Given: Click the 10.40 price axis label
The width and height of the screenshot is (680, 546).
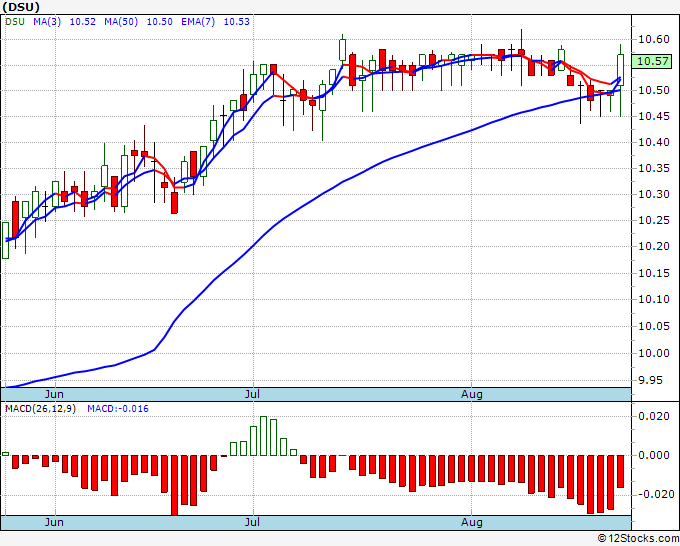Looking at the screenshot, I should pyautogui.click(x=654, y=142).
